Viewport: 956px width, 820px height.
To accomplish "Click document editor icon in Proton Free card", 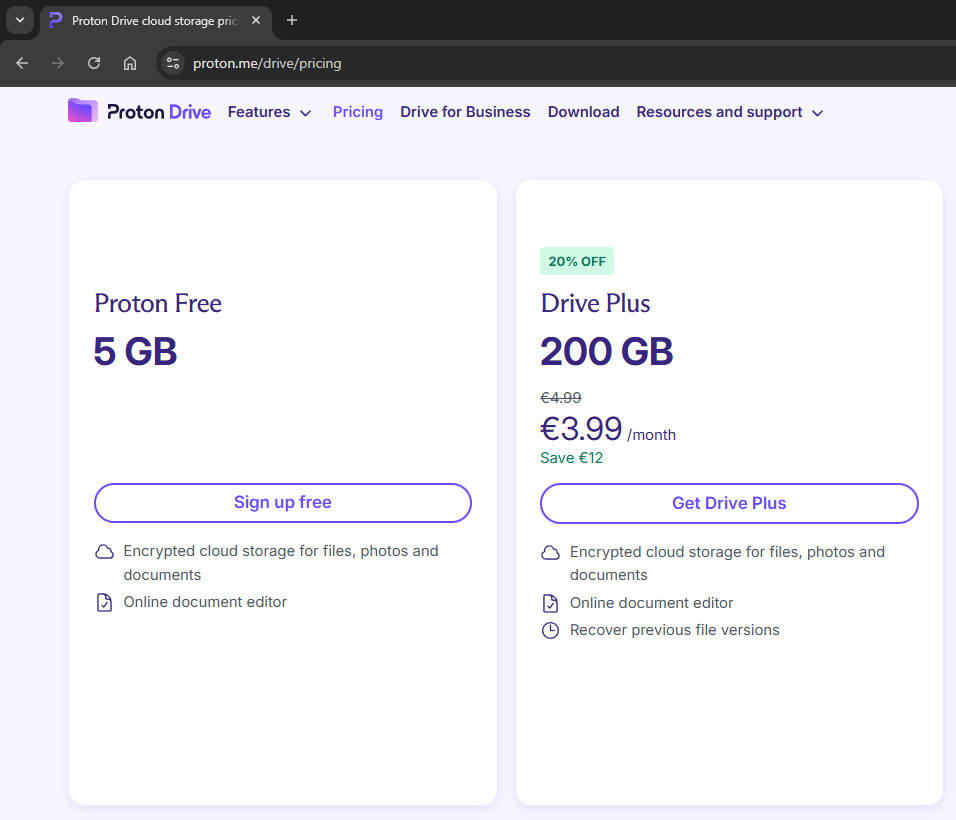I will tap(104, 602).
